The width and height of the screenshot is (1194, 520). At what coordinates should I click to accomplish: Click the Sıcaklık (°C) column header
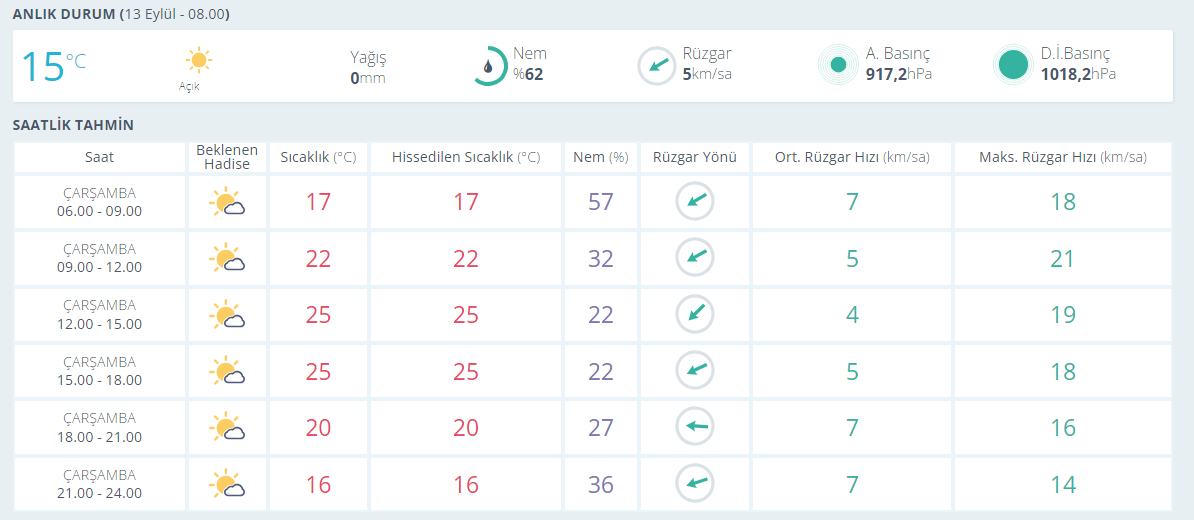[318, 158]
